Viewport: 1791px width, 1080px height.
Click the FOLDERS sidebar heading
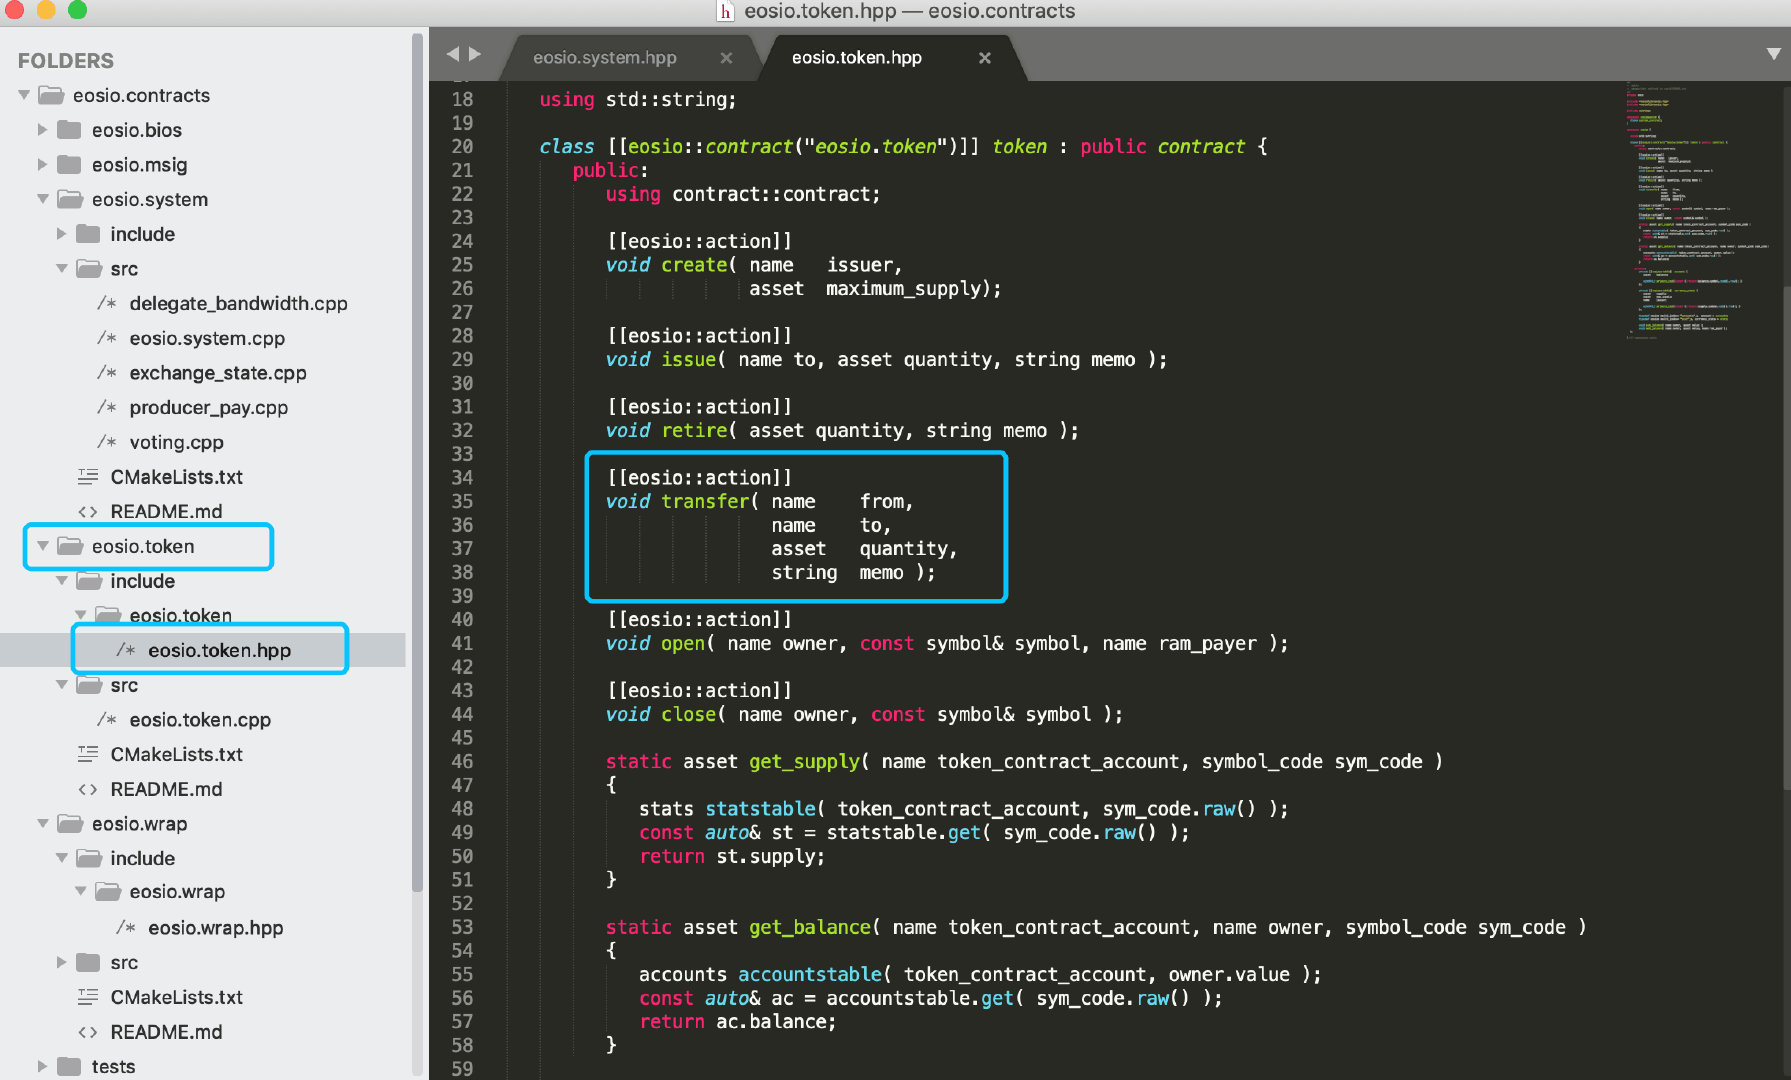click(x=66, y=60)
